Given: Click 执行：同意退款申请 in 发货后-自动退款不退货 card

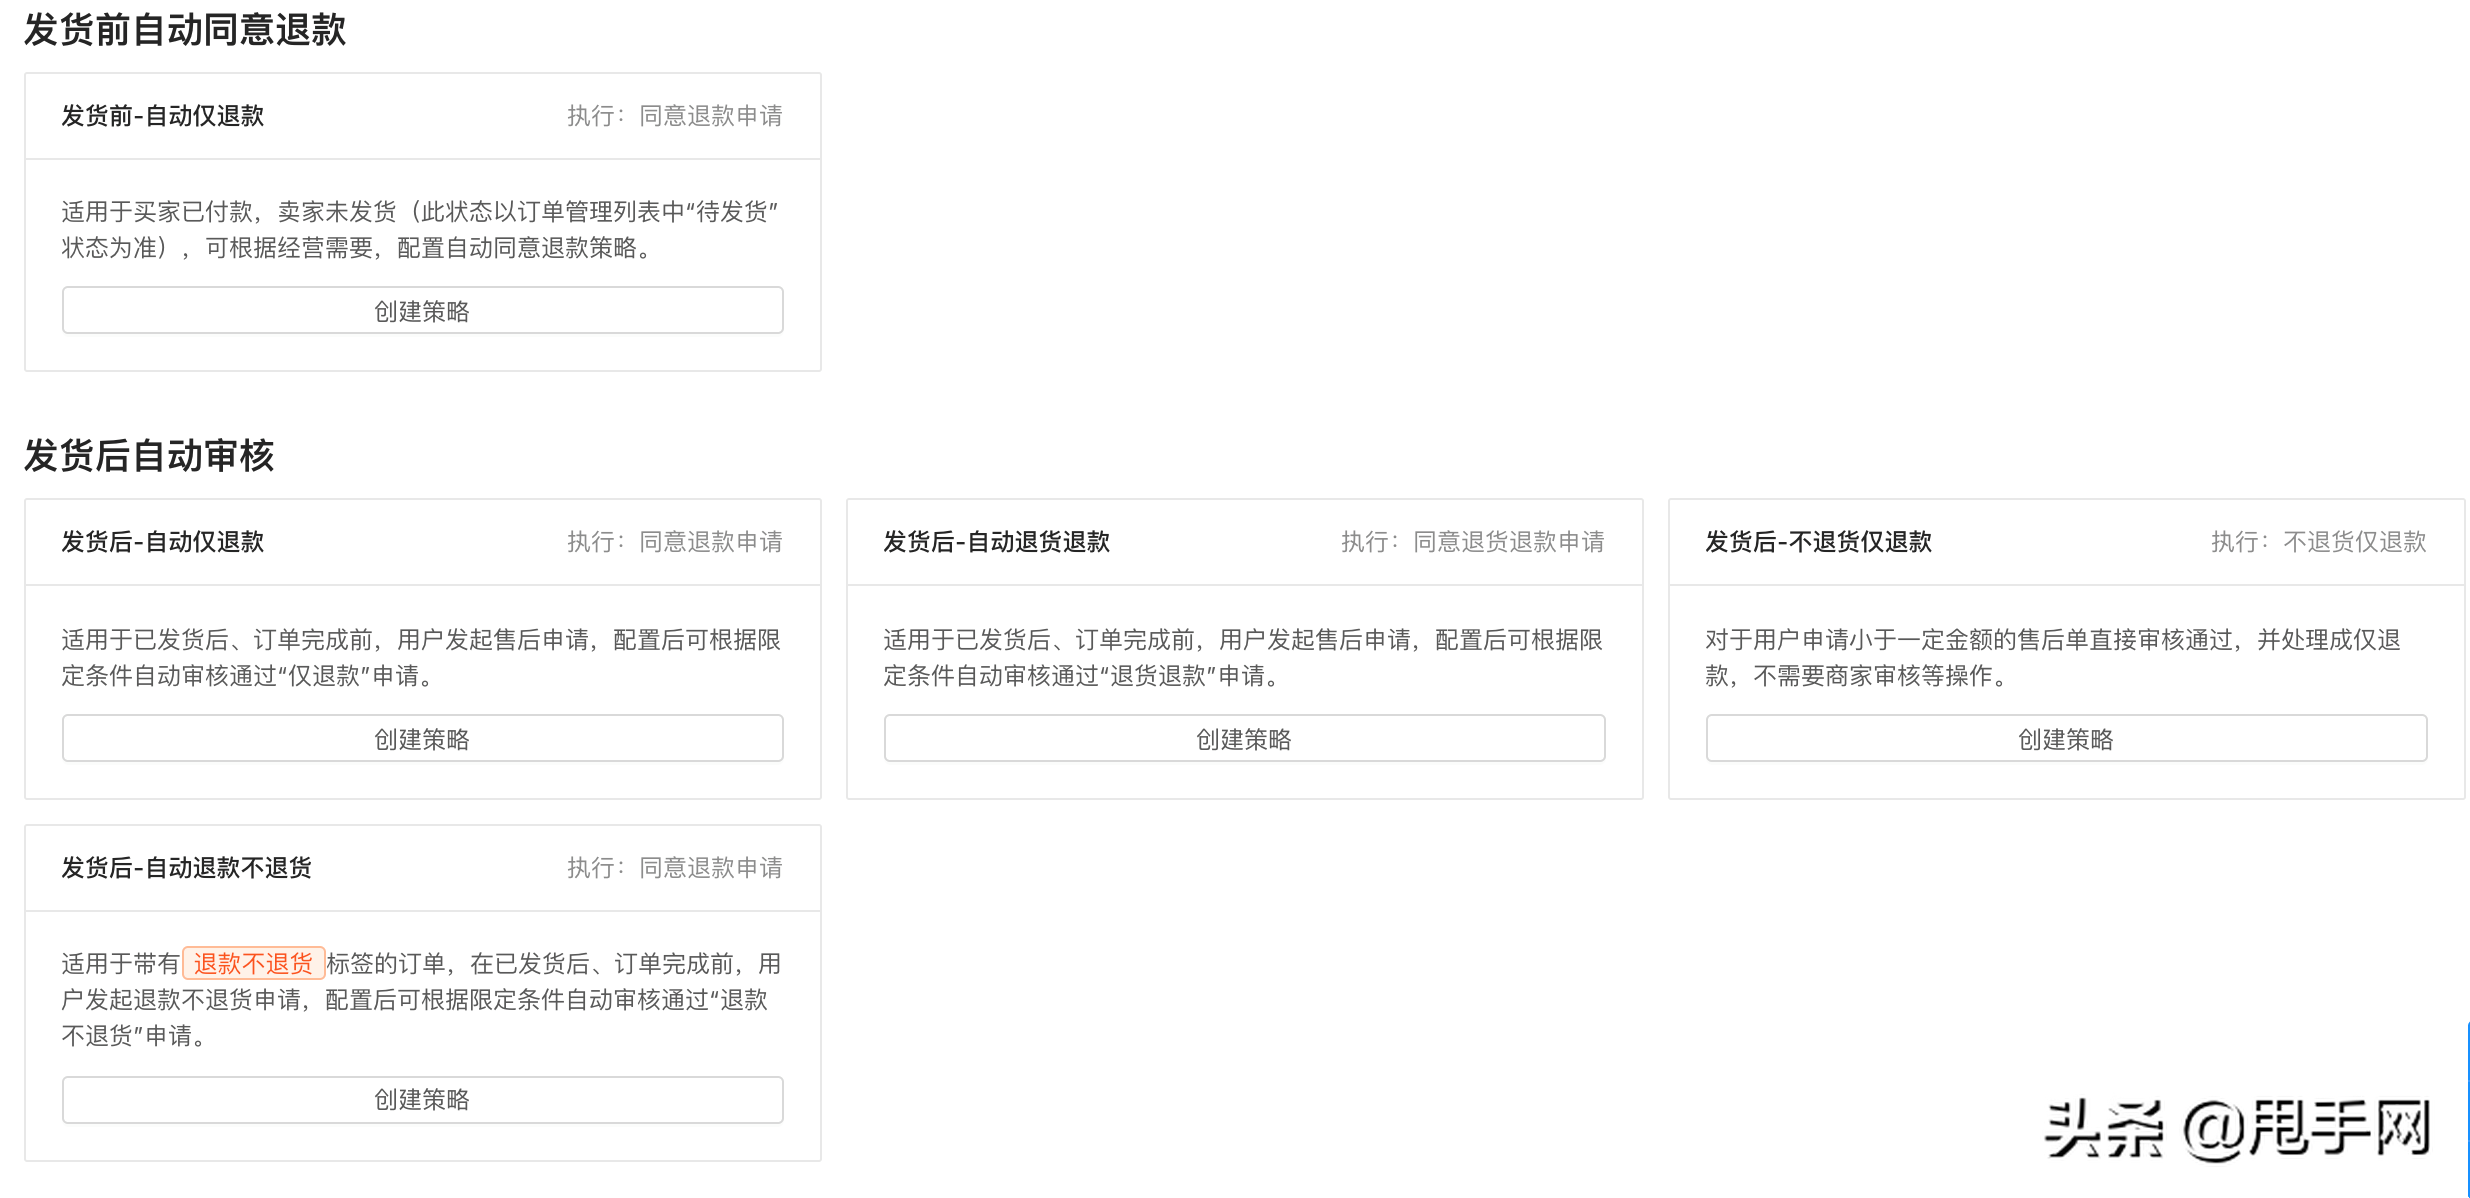Looking at the screenshot, I should click(x=675, y=868).
